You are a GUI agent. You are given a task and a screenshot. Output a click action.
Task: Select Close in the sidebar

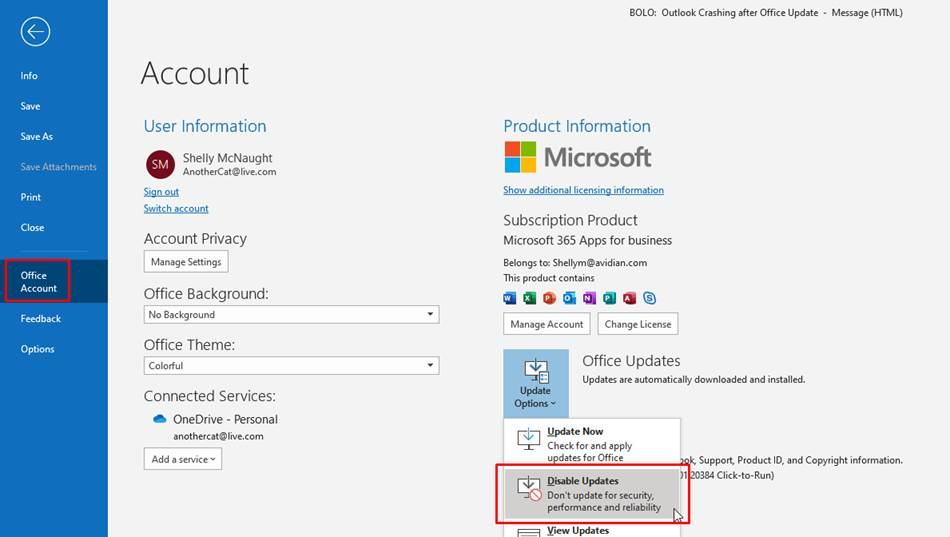click(32, 227)
